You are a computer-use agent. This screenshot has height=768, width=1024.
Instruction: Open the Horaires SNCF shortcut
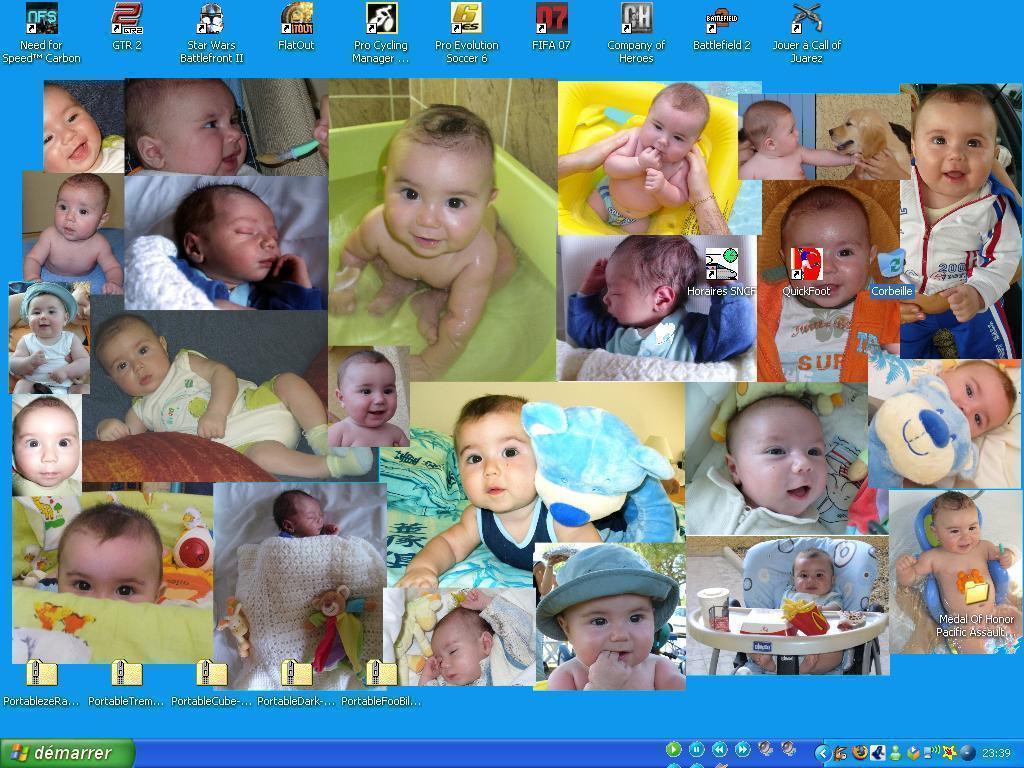721,266
